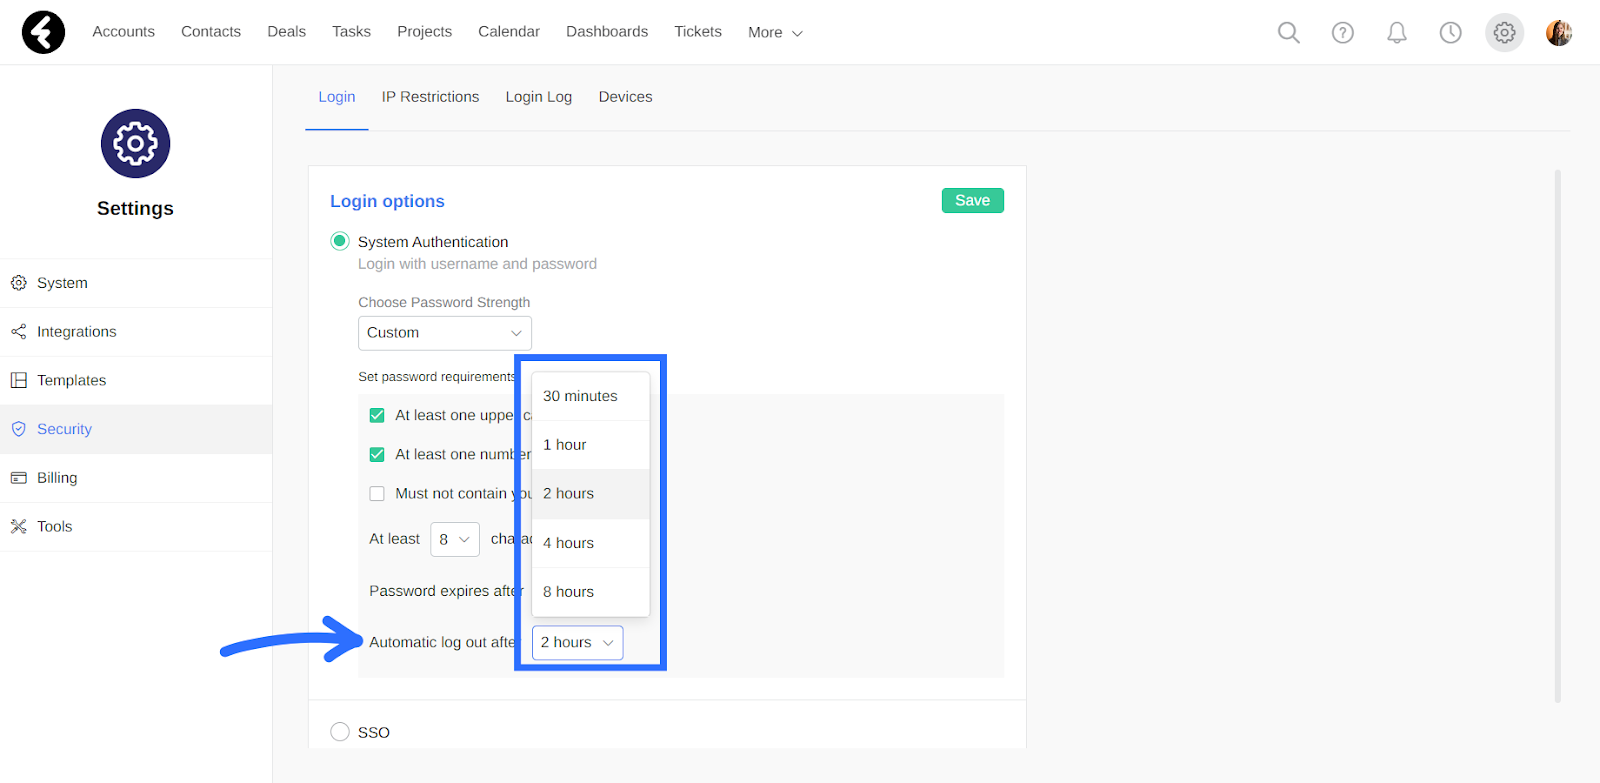Screen dimensions: 1600x783
Task: Go to Dashboards in top navigation
Action: [x=607, y=32]
